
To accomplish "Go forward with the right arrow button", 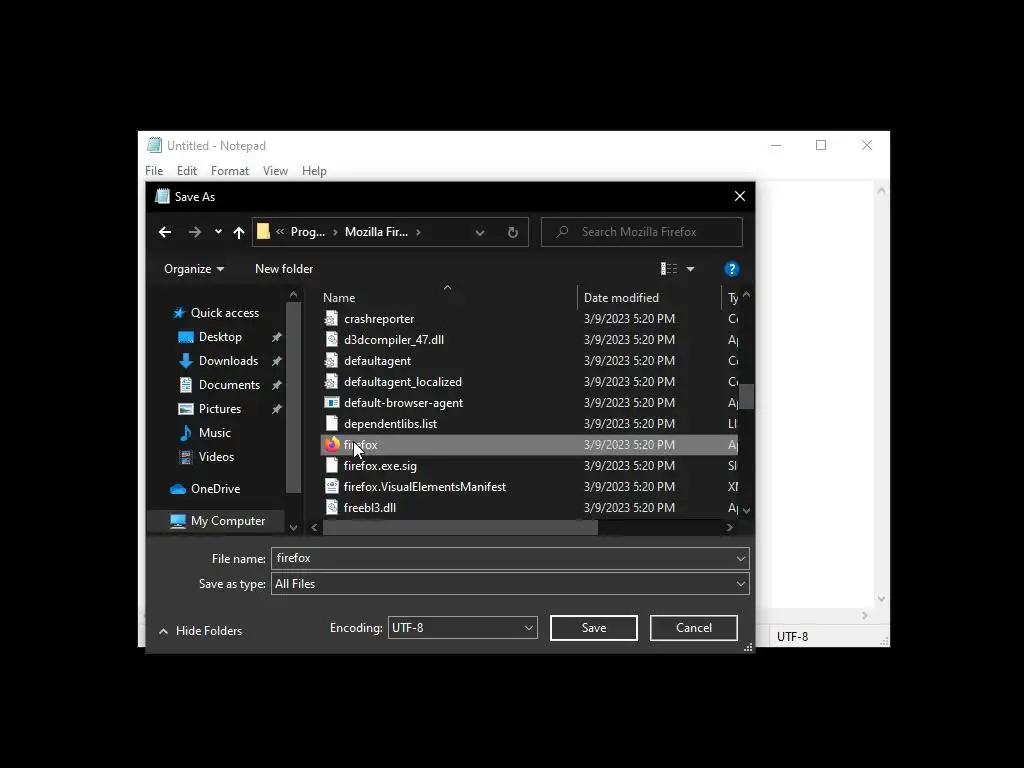I will point(195,232).
